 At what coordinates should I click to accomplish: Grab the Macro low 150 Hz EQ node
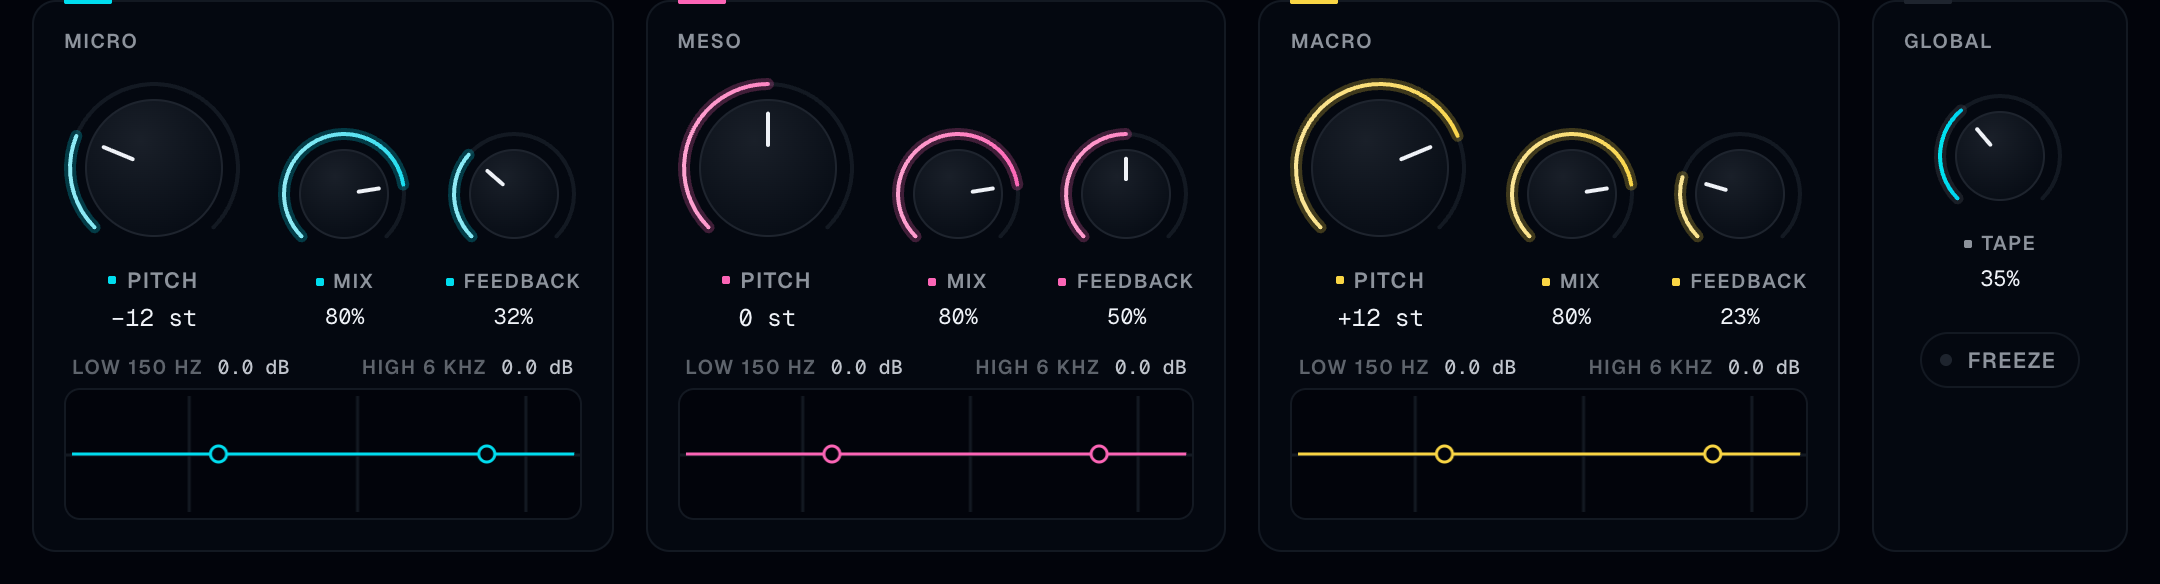tap(1444, 454)
